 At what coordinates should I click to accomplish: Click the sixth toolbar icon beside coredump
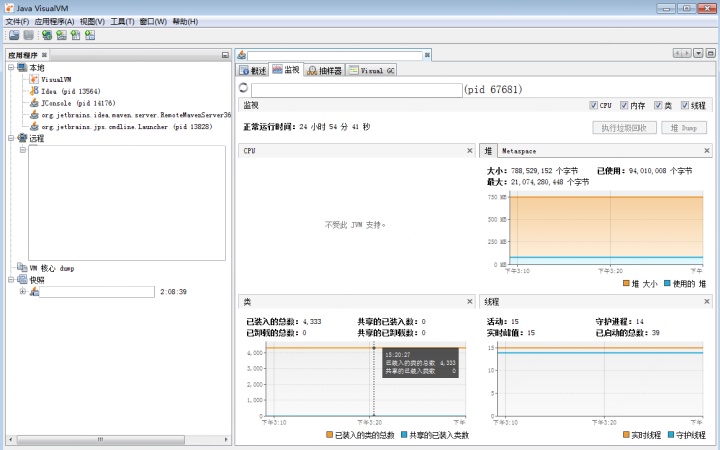click(90, 35)
